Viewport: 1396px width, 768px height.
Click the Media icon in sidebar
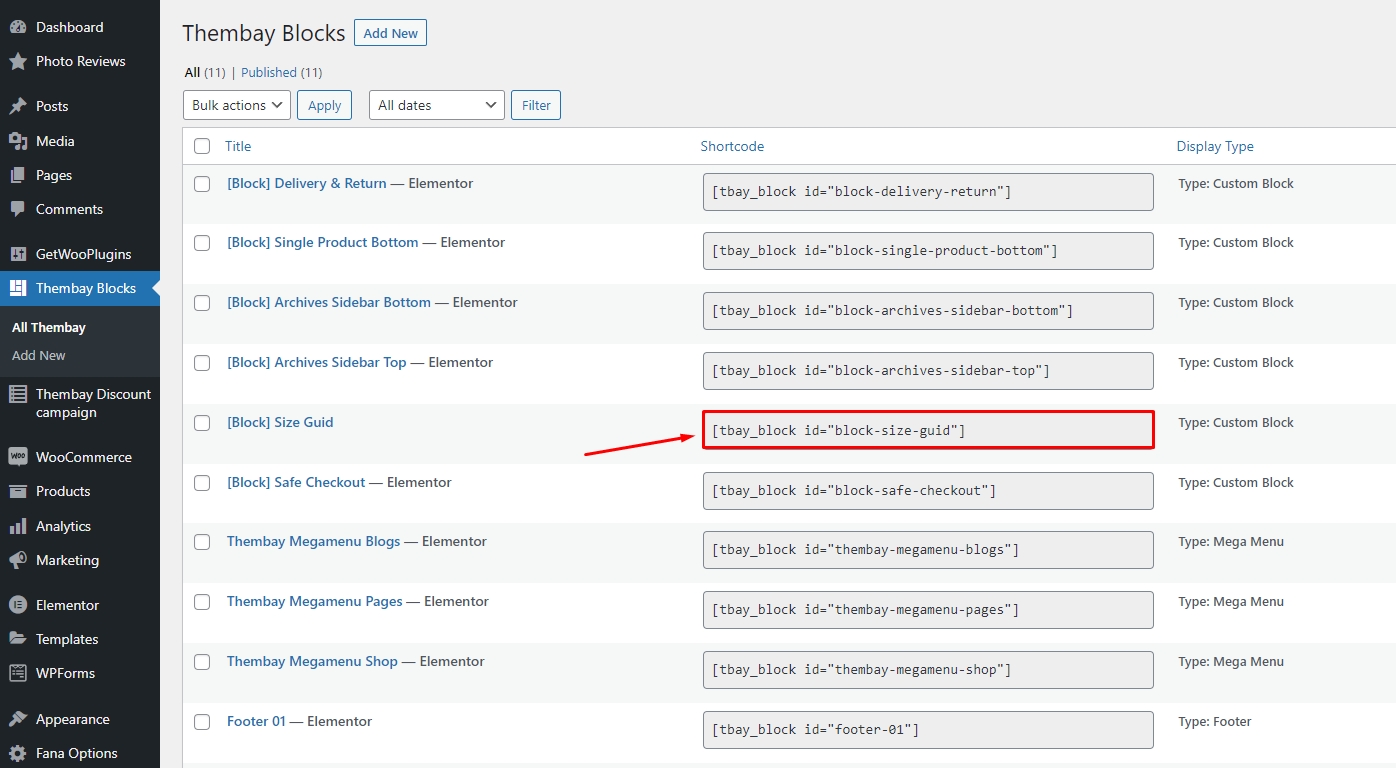tap(18, 141)
